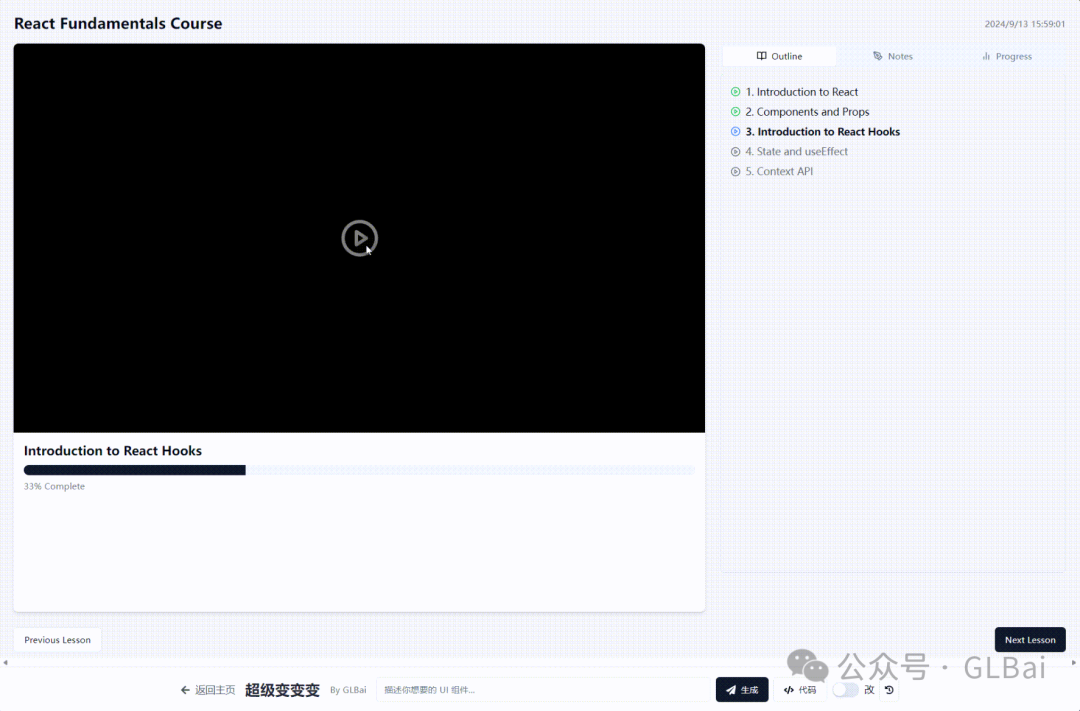The image size is (1080, 711).
Task: Click gray play icon beside Context API
Action: [x=736, y=172]
